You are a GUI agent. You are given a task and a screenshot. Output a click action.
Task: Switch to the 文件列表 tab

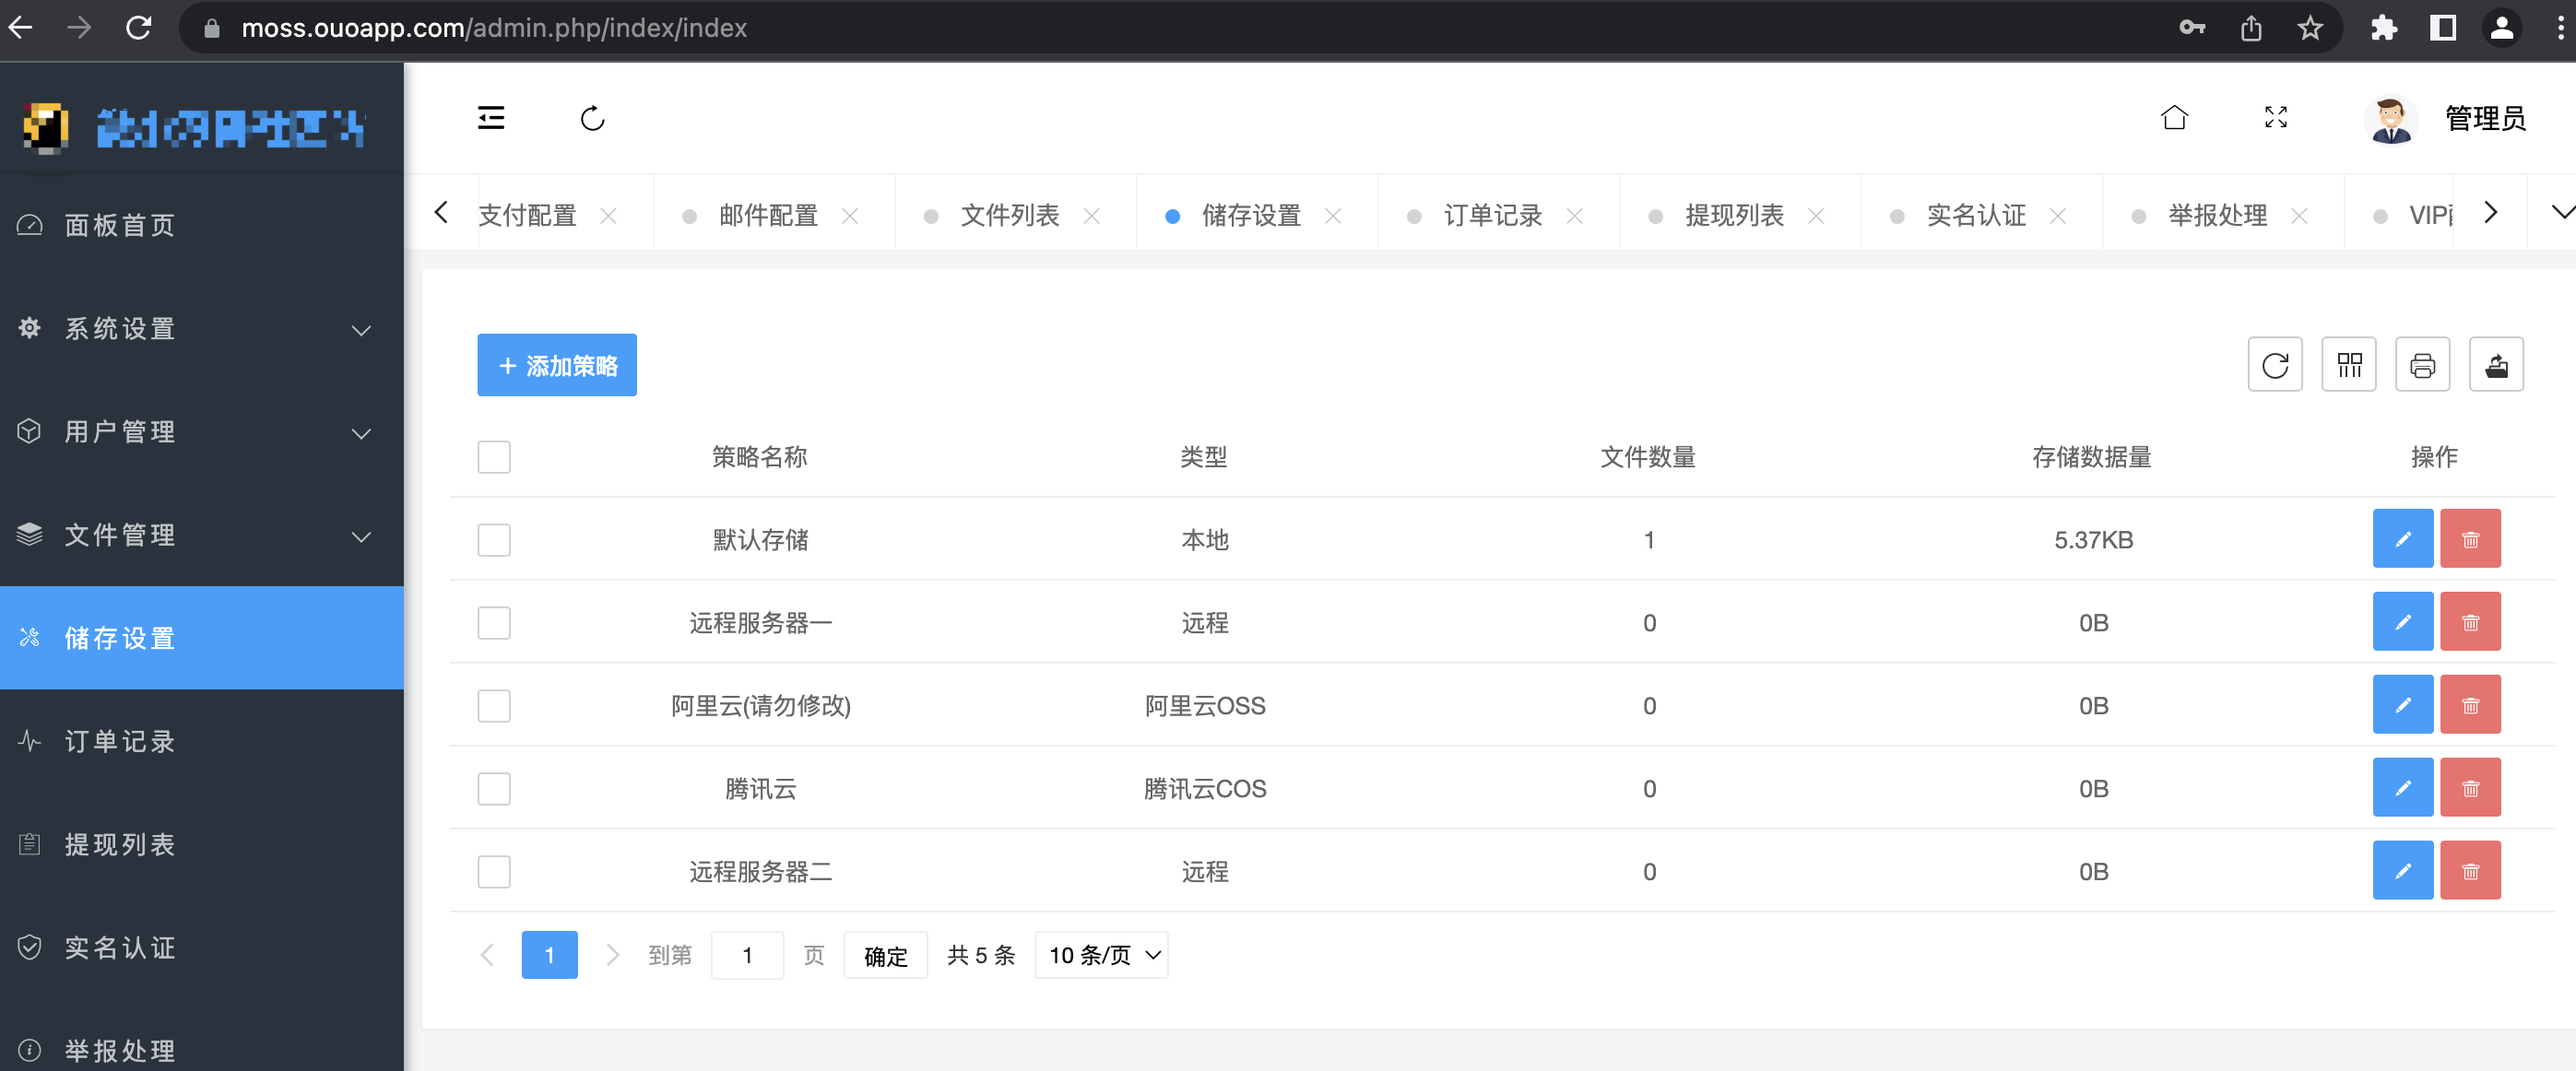(1010, 215)
